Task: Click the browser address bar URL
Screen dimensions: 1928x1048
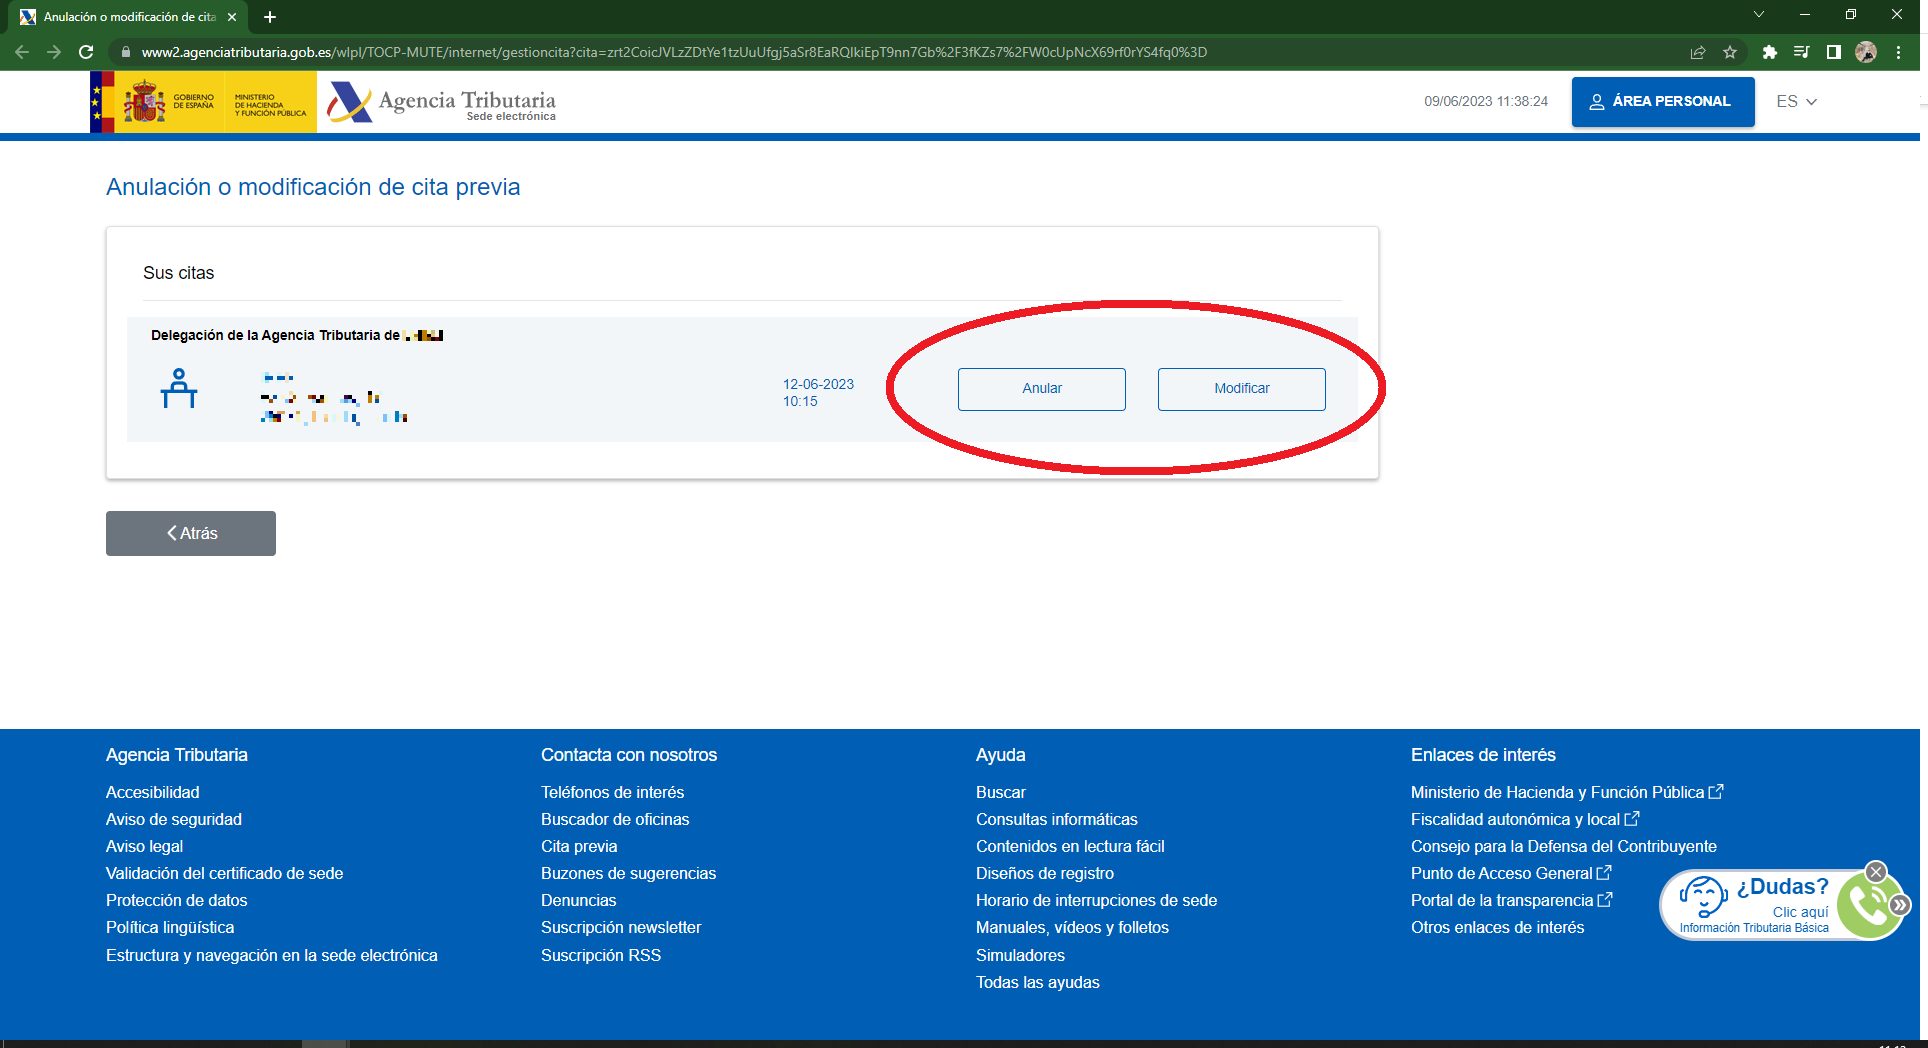Action: (x=674, y=52)
